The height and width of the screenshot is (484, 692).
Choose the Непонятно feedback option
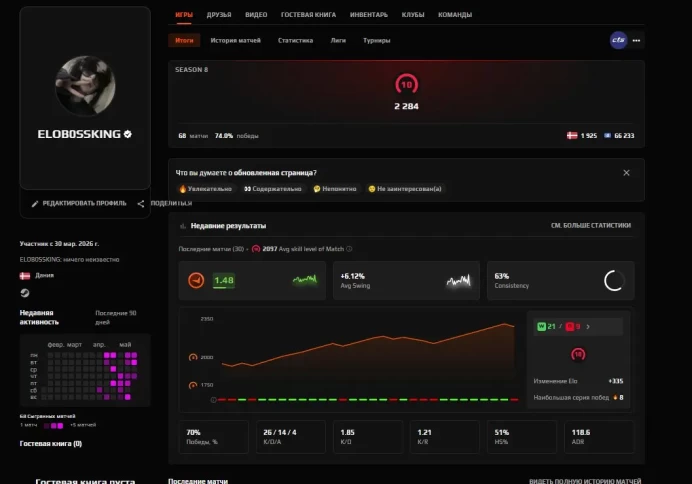point(335,189)
